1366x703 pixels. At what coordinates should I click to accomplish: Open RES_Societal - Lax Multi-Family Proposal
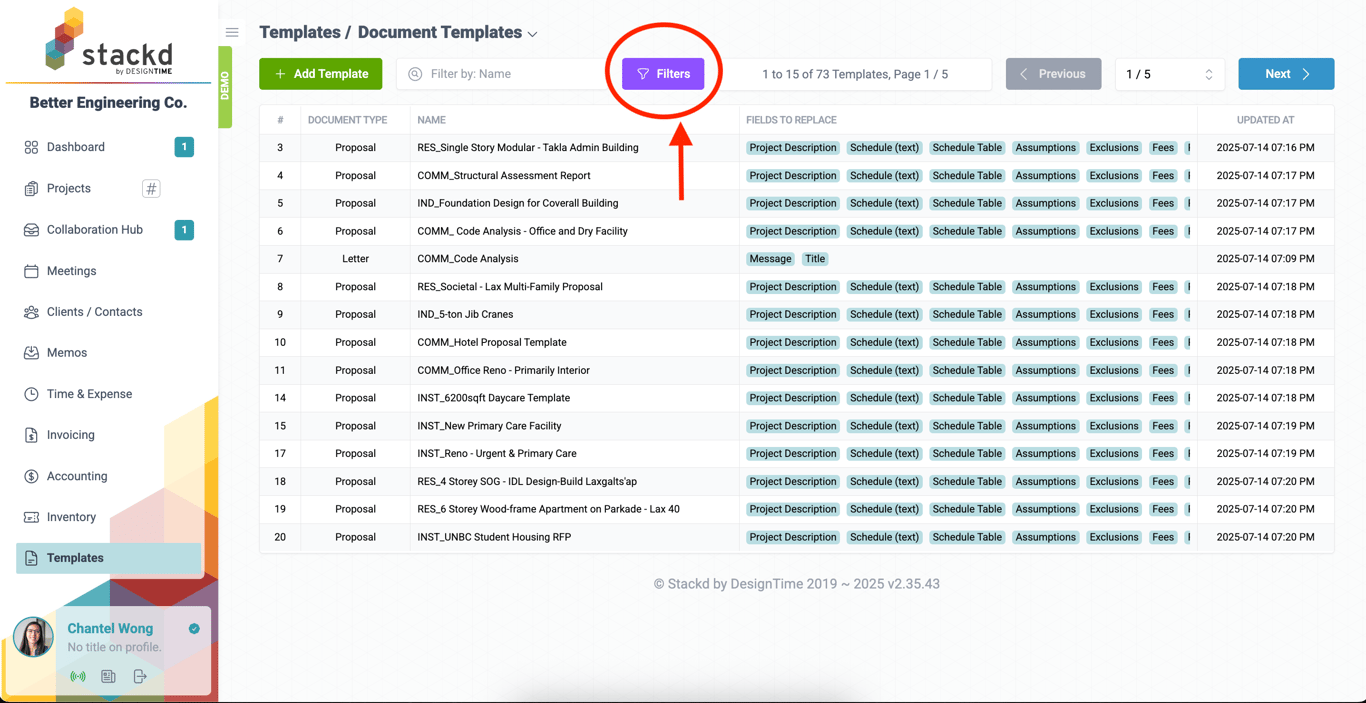(510, 287)
